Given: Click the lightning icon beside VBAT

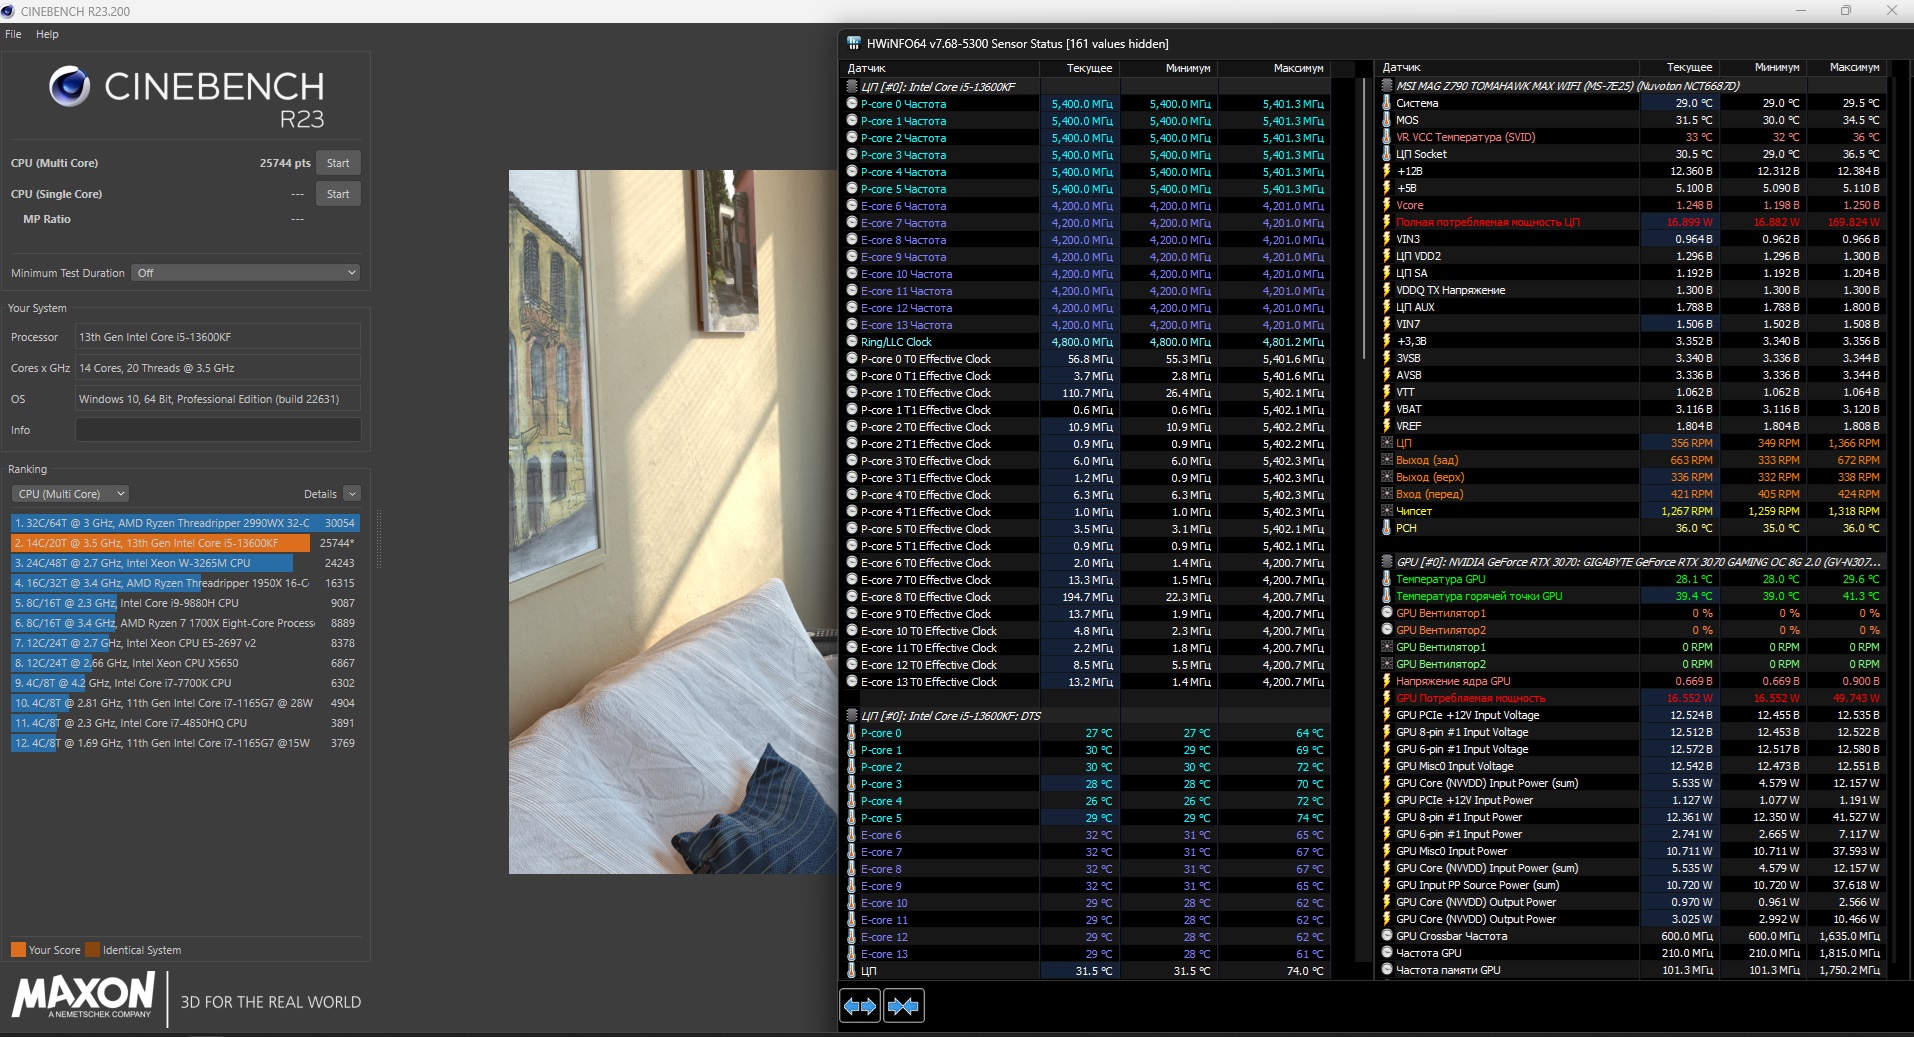Looking at the screenshot, I should [1387, 409].
